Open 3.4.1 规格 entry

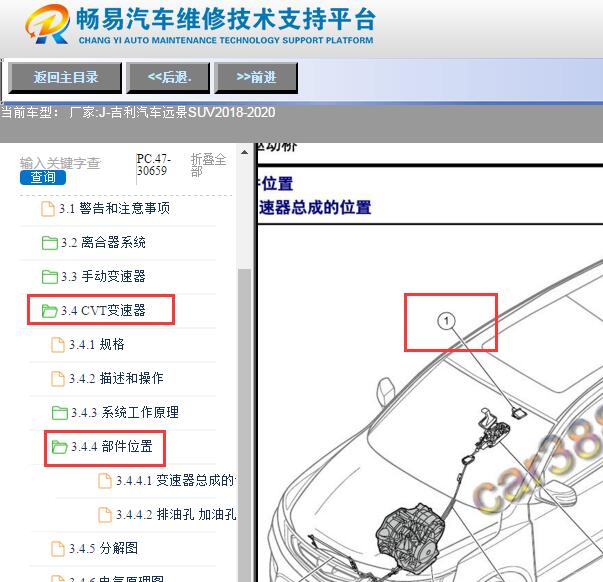point(97,345)
